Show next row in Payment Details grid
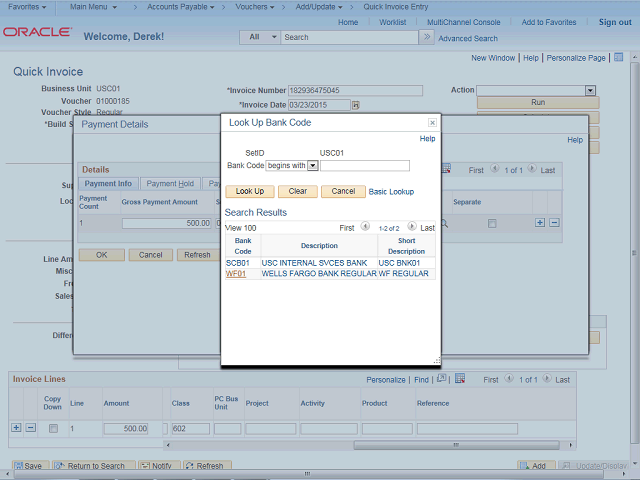This screenshot has height=480, width=640. tap(532, 168)
